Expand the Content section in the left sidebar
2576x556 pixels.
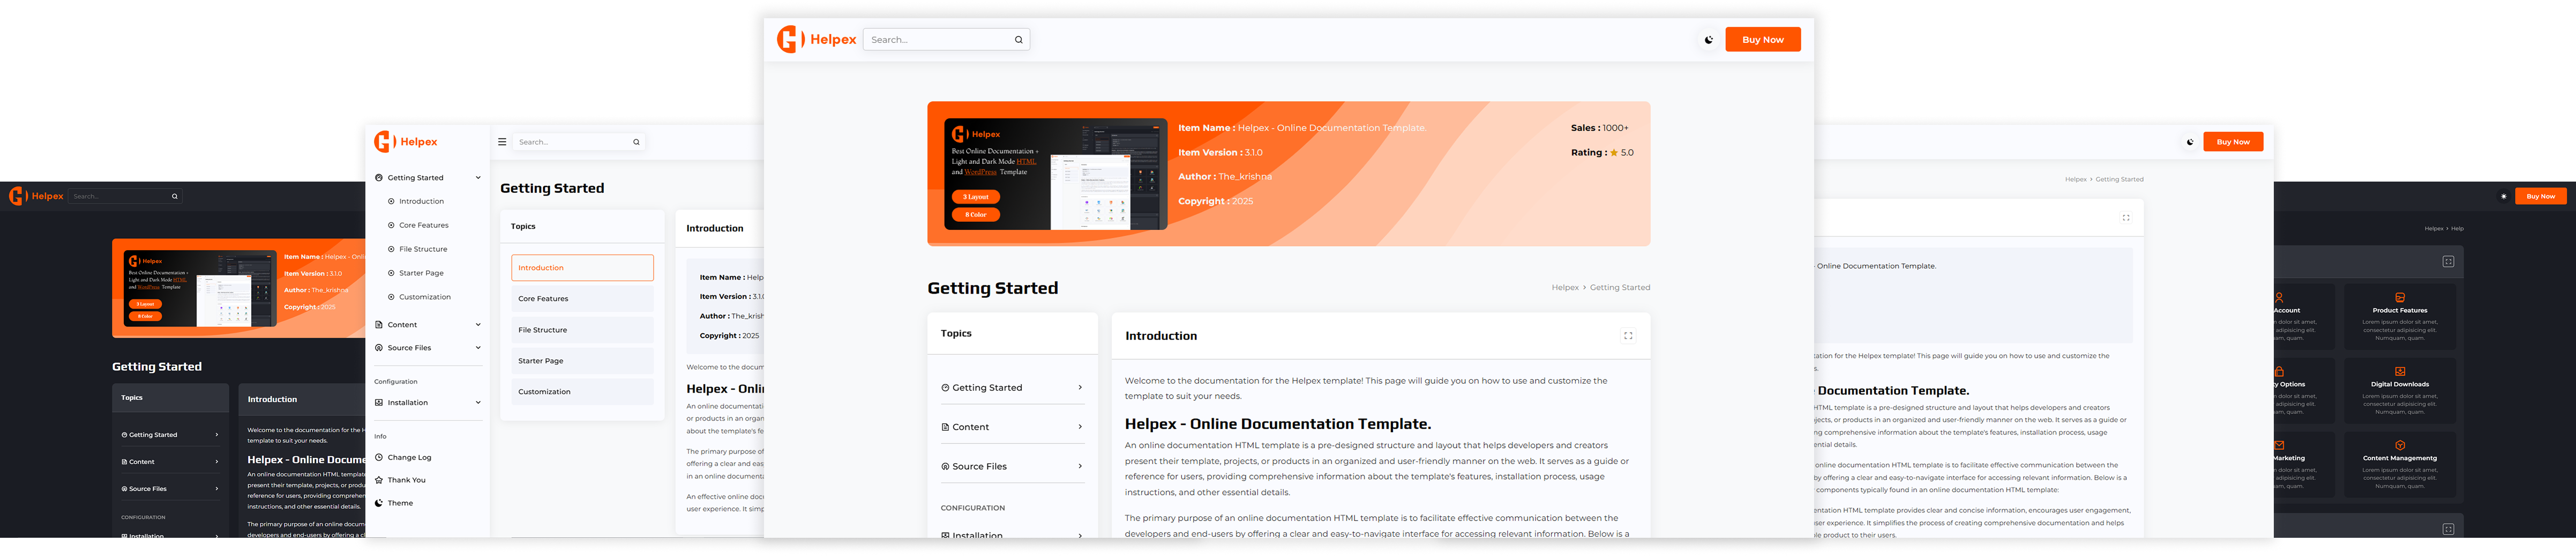pyautogui.click(x=428, y=325)
